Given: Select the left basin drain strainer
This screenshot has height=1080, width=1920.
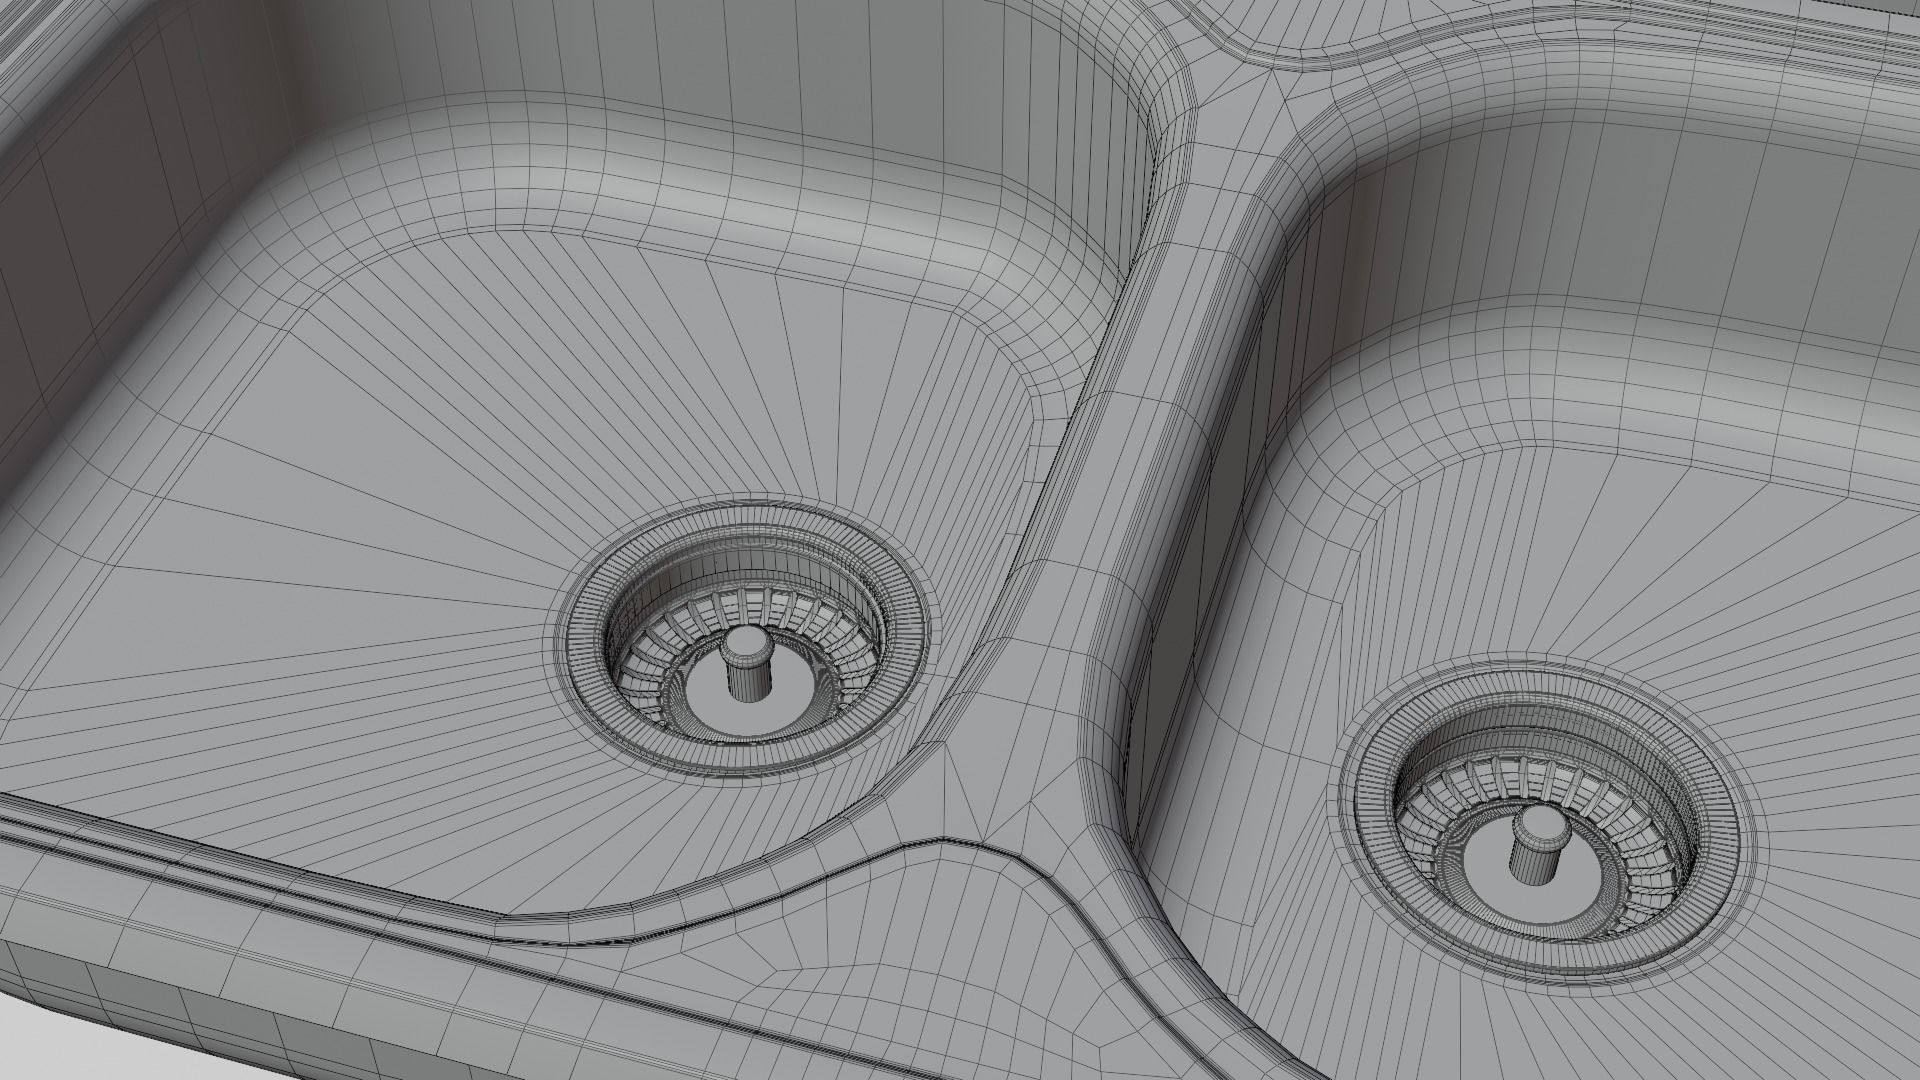Looking at the screenshot, I should pyautogui.click(x=745, y=639).
